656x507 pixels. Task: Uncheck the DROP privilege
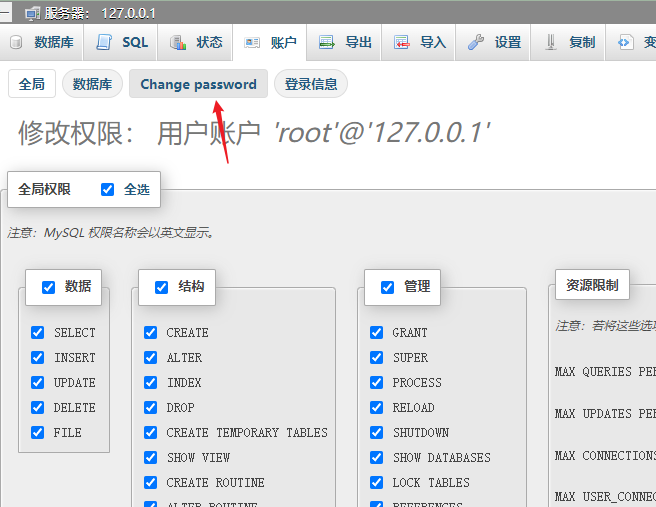point(151,407)
